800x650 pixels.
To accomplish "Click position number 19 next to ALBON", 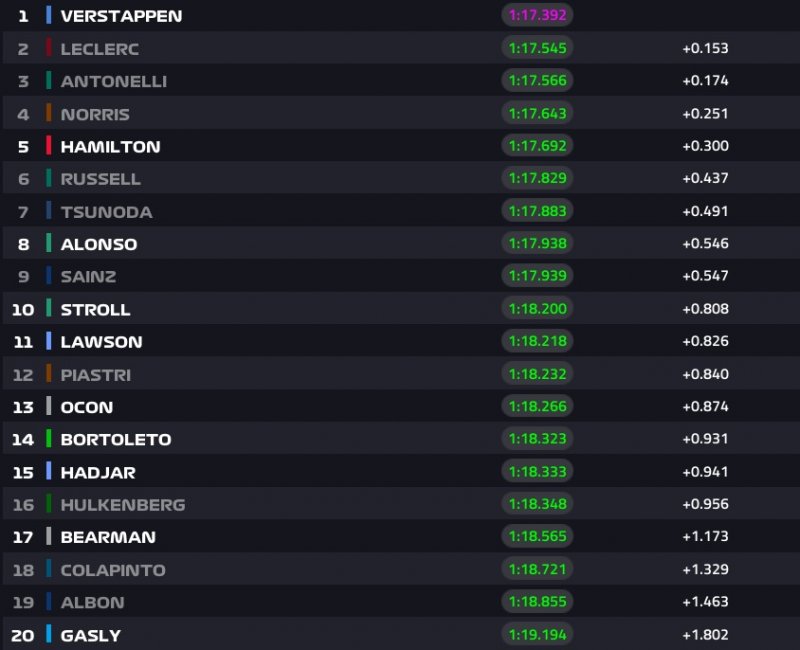I will coord(23,602).
